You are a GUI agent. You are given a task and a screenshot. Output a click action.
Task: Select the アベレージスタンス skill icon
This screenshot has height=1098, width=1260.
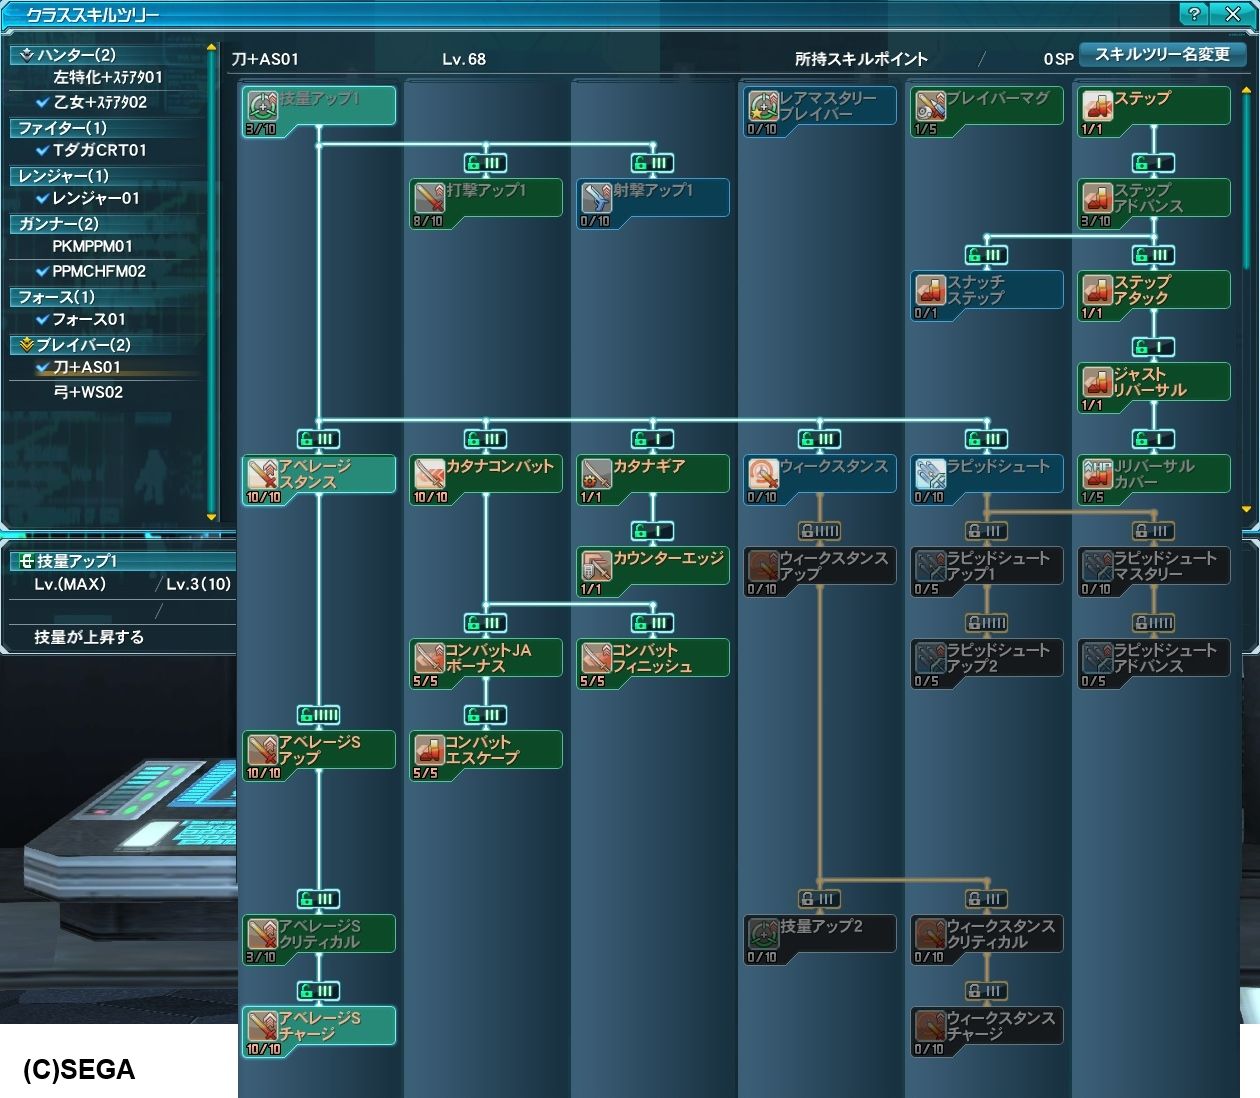click(263, 473)
